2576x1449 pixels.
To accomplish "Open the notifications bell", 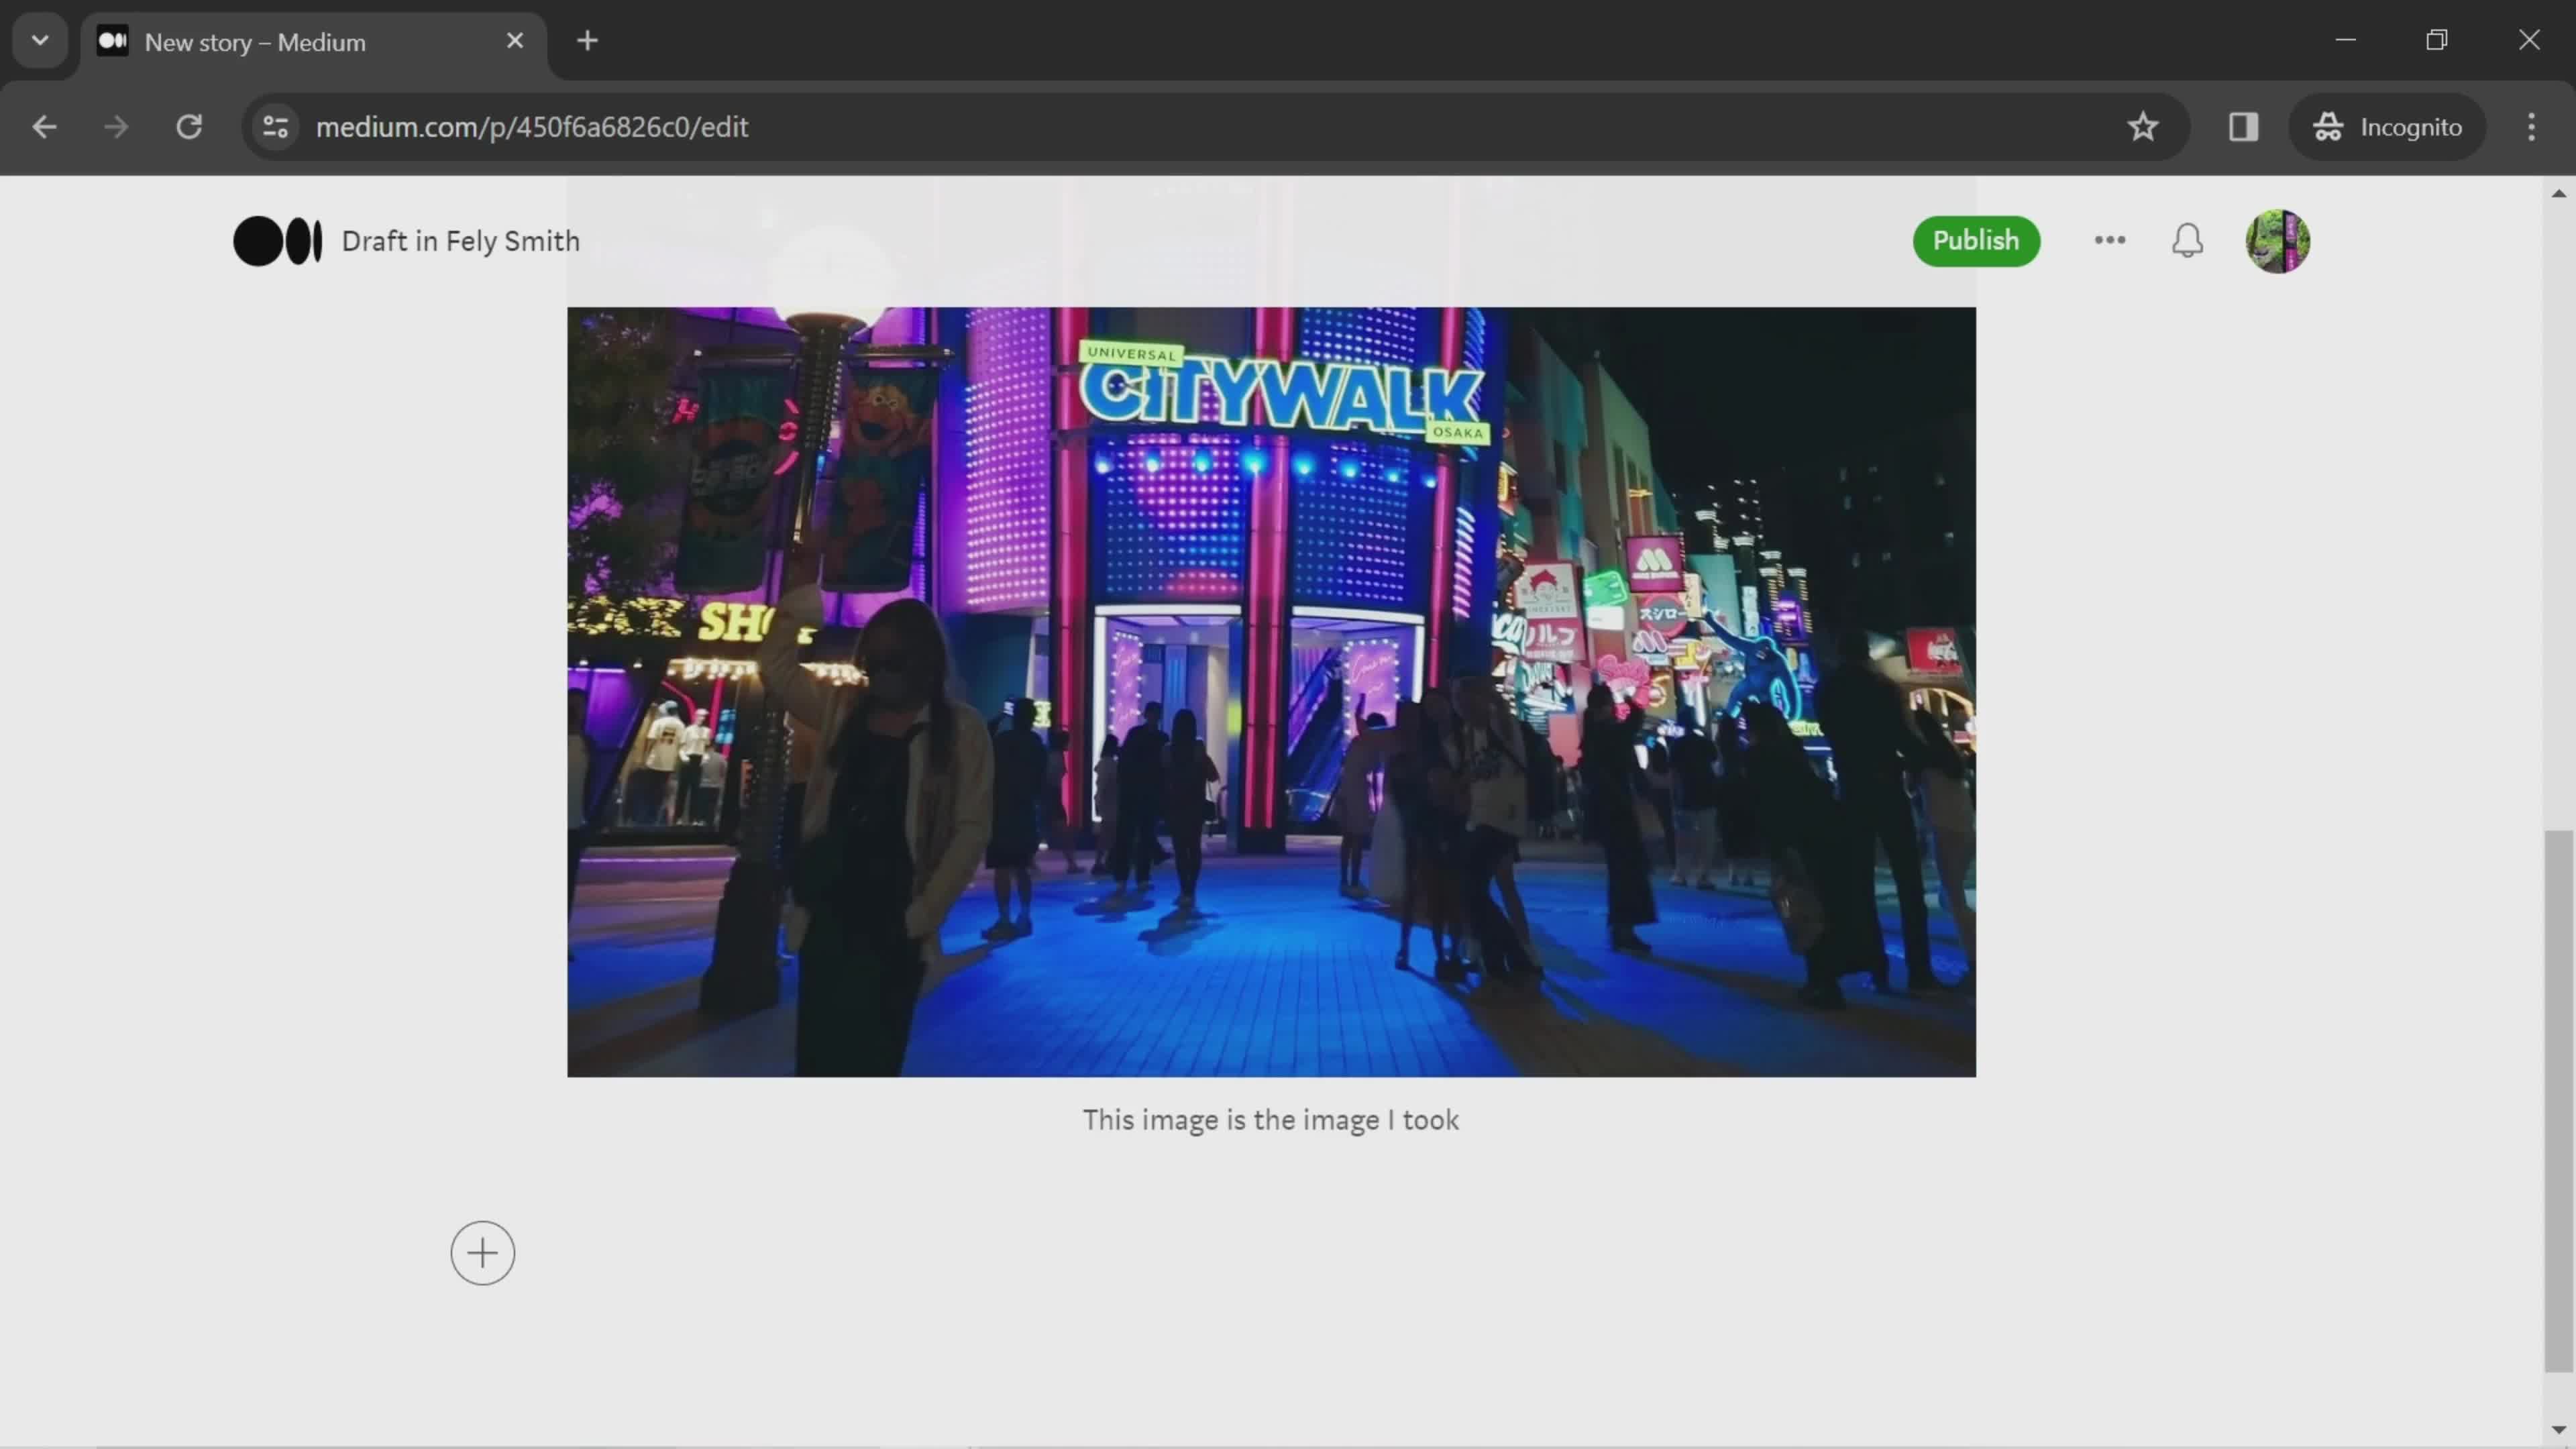I will pyautogui.click(x=2187, y=240).
